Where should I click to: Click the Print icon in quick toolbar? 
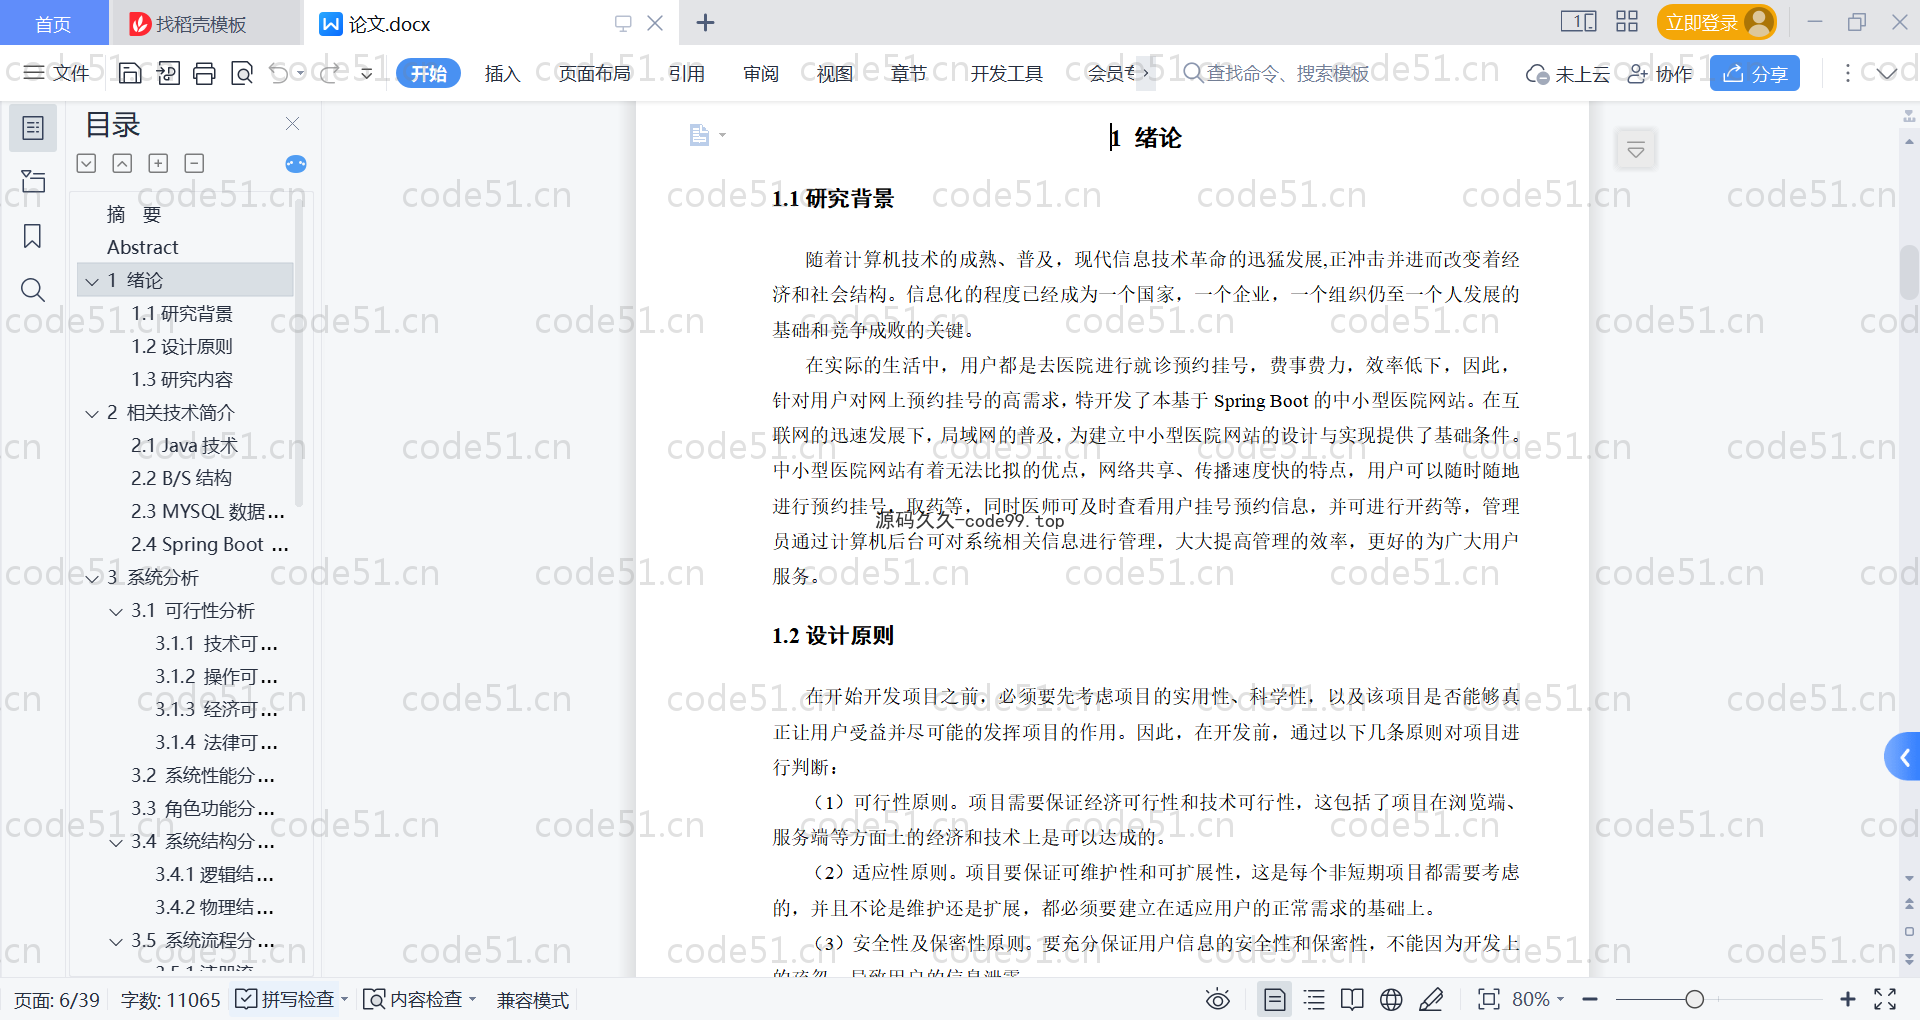204,73
